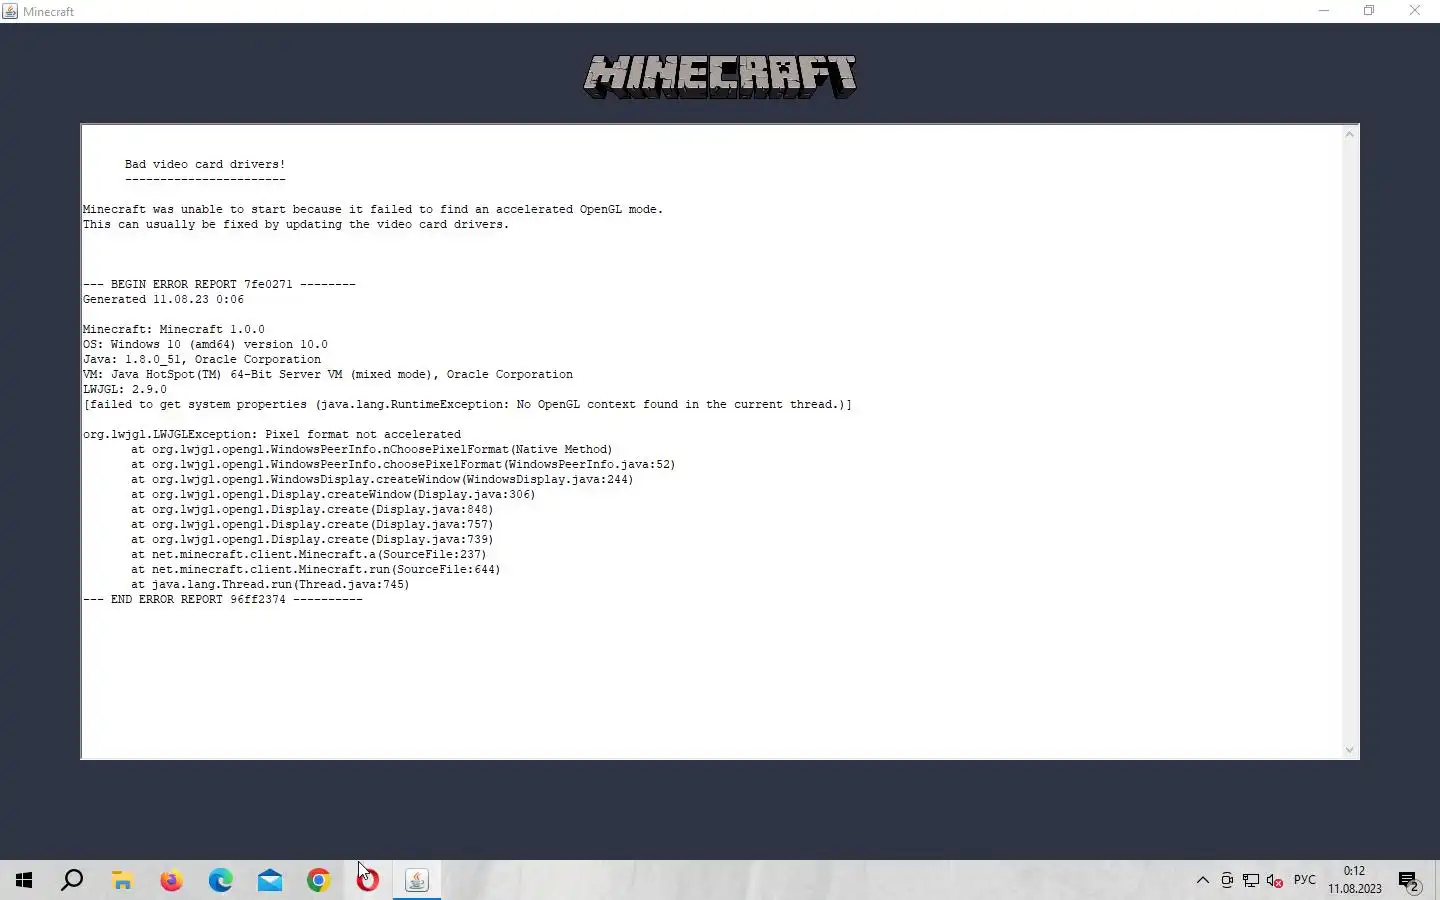The height and width of the screenshot is (900, 1440).
Task: Click 'Pixel format not accelerated' exception line
Action: 272,434
